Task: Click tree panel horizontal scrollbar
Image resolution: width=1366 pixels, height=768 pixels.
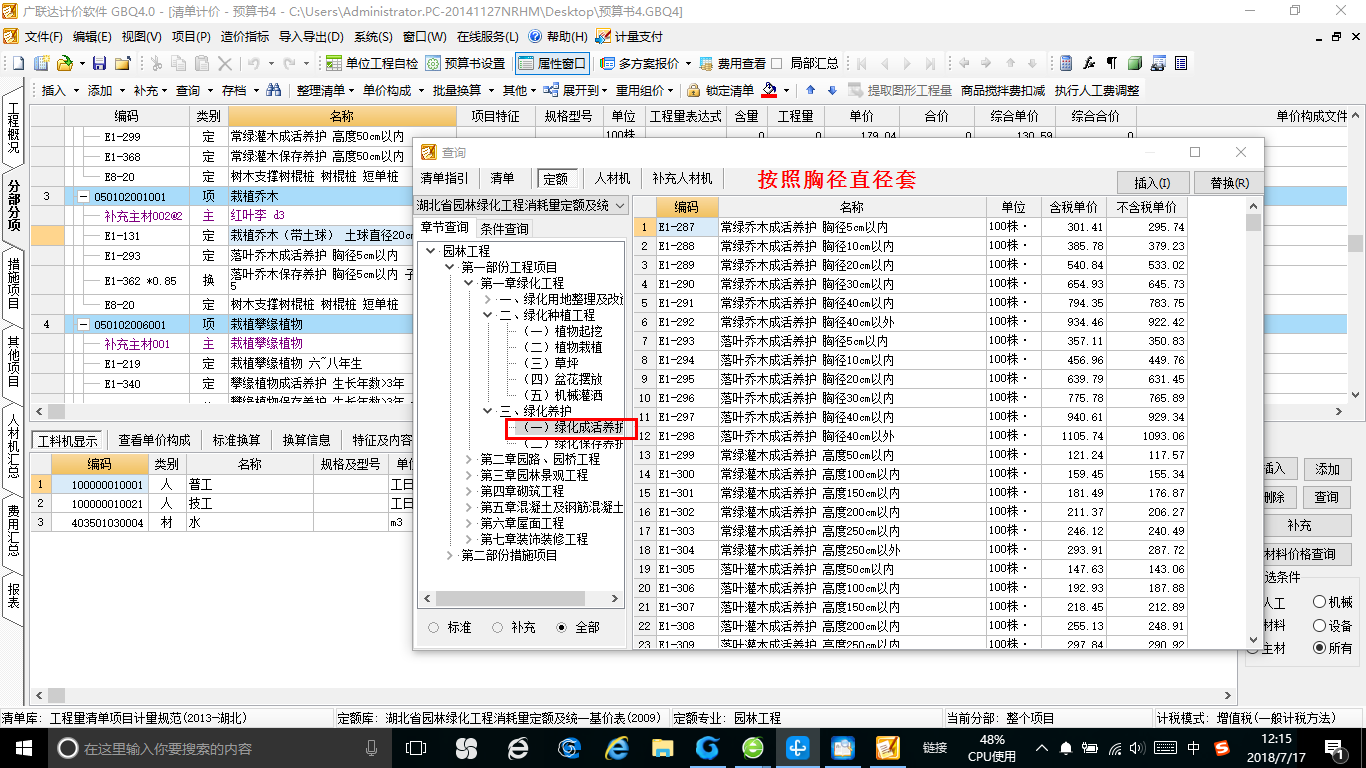Action: (x=522, y=599)
